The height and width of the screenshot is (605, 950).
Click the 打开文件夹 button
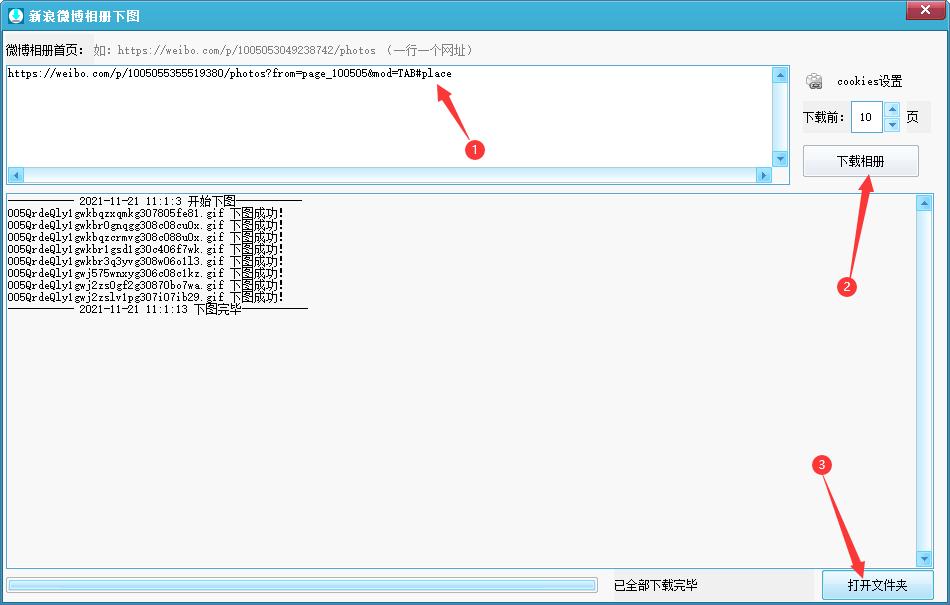[877, 585]
